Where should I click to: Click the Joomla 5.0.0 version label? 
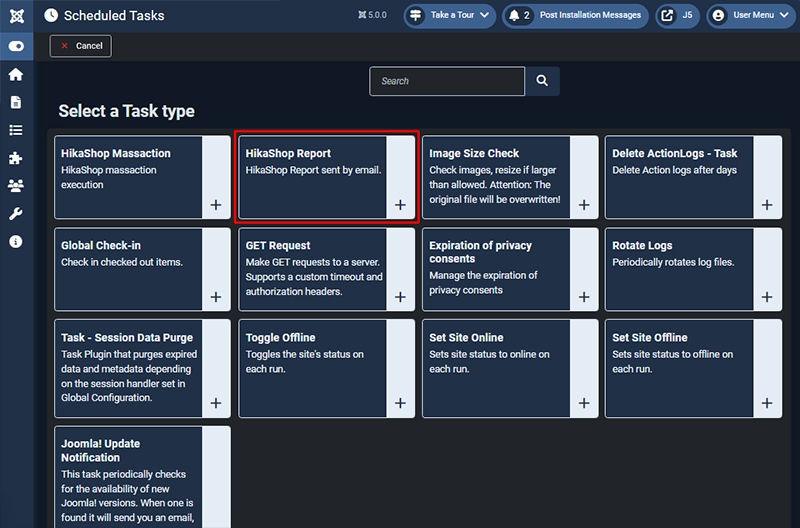pos(372,15)
